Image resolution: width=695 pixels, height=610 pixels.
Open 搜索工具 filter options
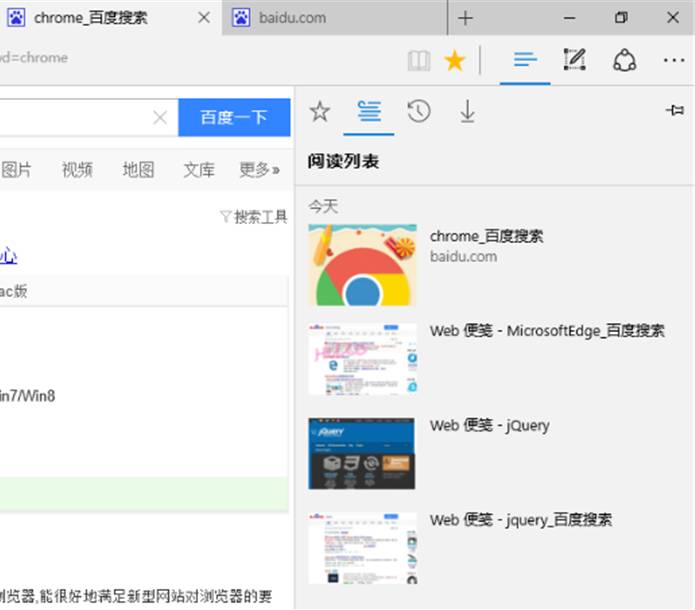click(x=254, y=217)
